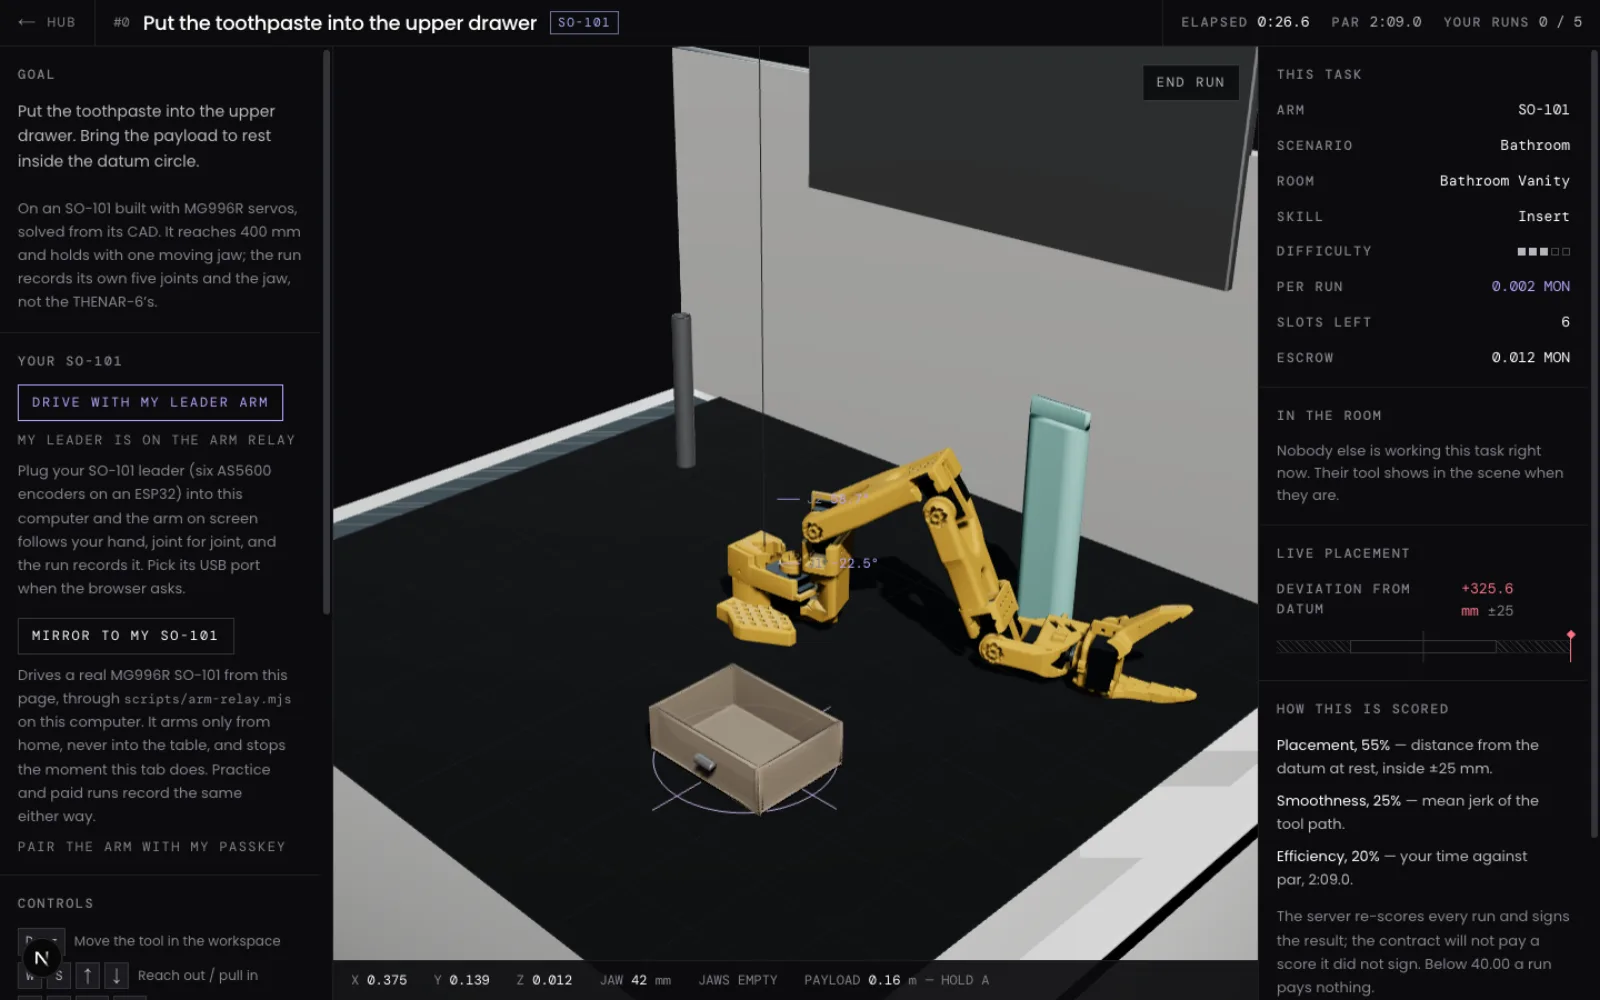Click the SO-101 badge beside the title
This screenshot has width=1600, height=1000.
click(584, 22)
